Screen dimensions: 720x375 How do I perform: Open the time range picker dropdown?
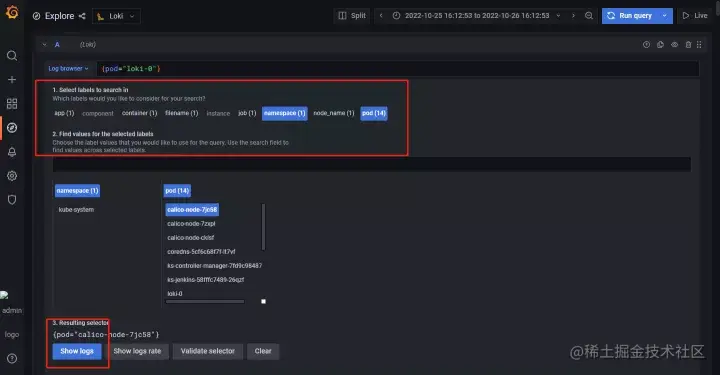(x=477, y=16)
